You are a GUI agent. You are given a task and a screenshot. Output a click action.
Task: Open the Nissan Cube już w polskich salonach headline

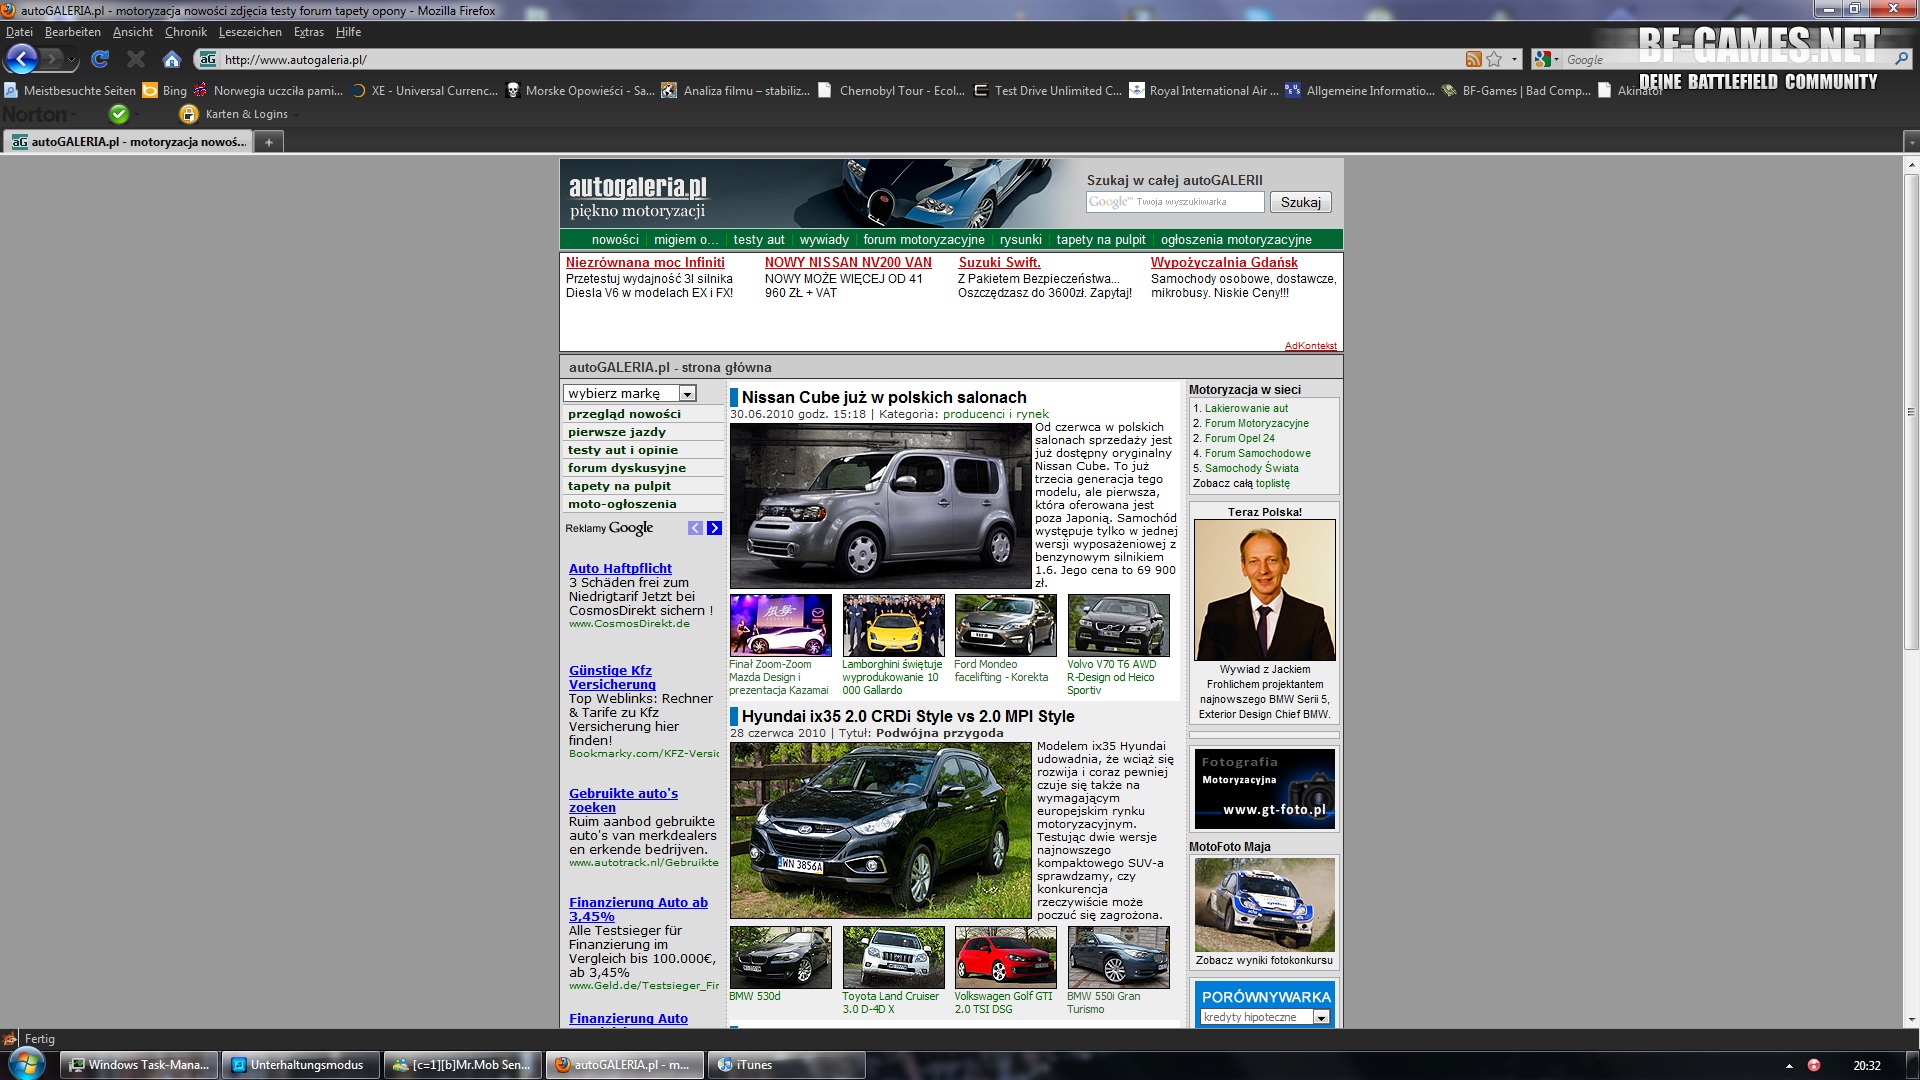click(x=884, y=397)
